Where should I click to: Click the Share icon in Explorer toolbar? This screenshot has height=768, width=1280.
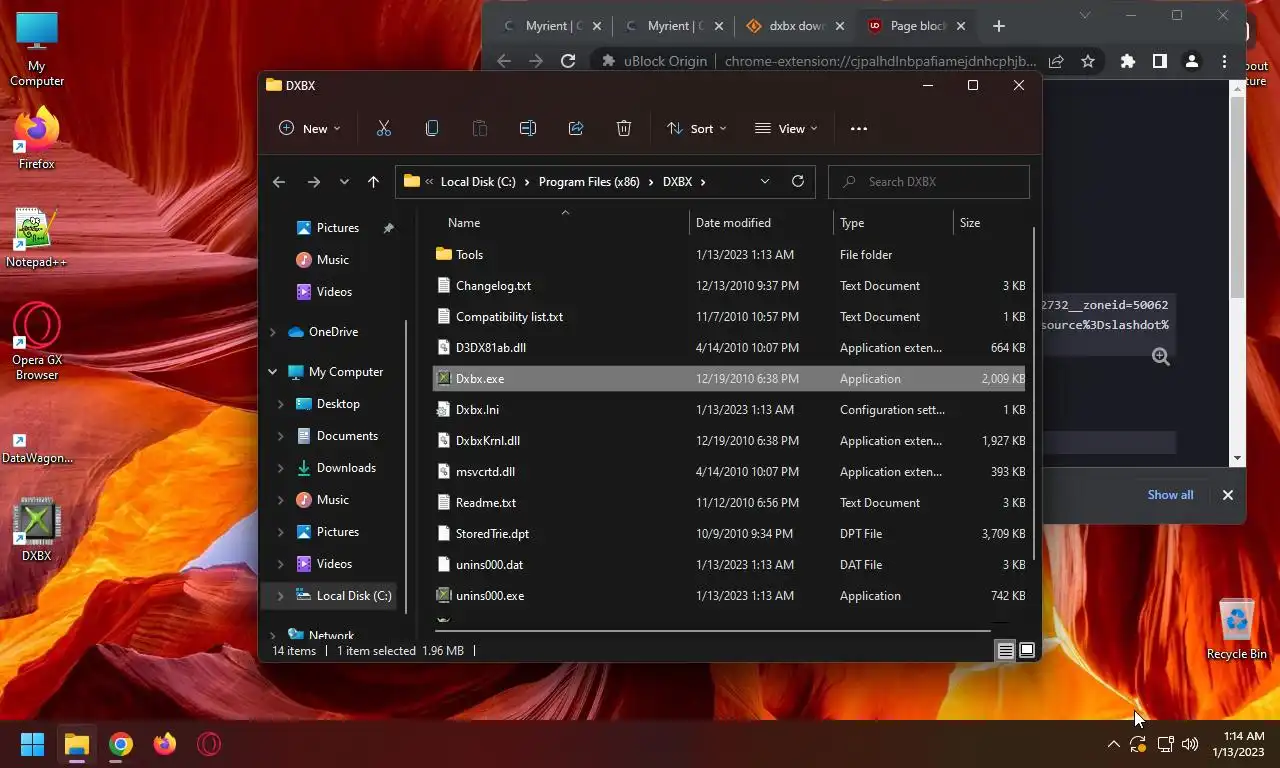coord(576,128)
